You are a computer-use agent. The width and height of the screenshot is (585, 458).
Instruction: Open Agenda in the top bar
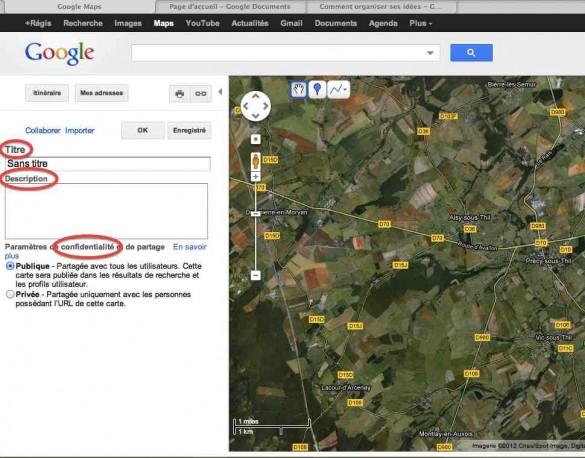point(383,23)
